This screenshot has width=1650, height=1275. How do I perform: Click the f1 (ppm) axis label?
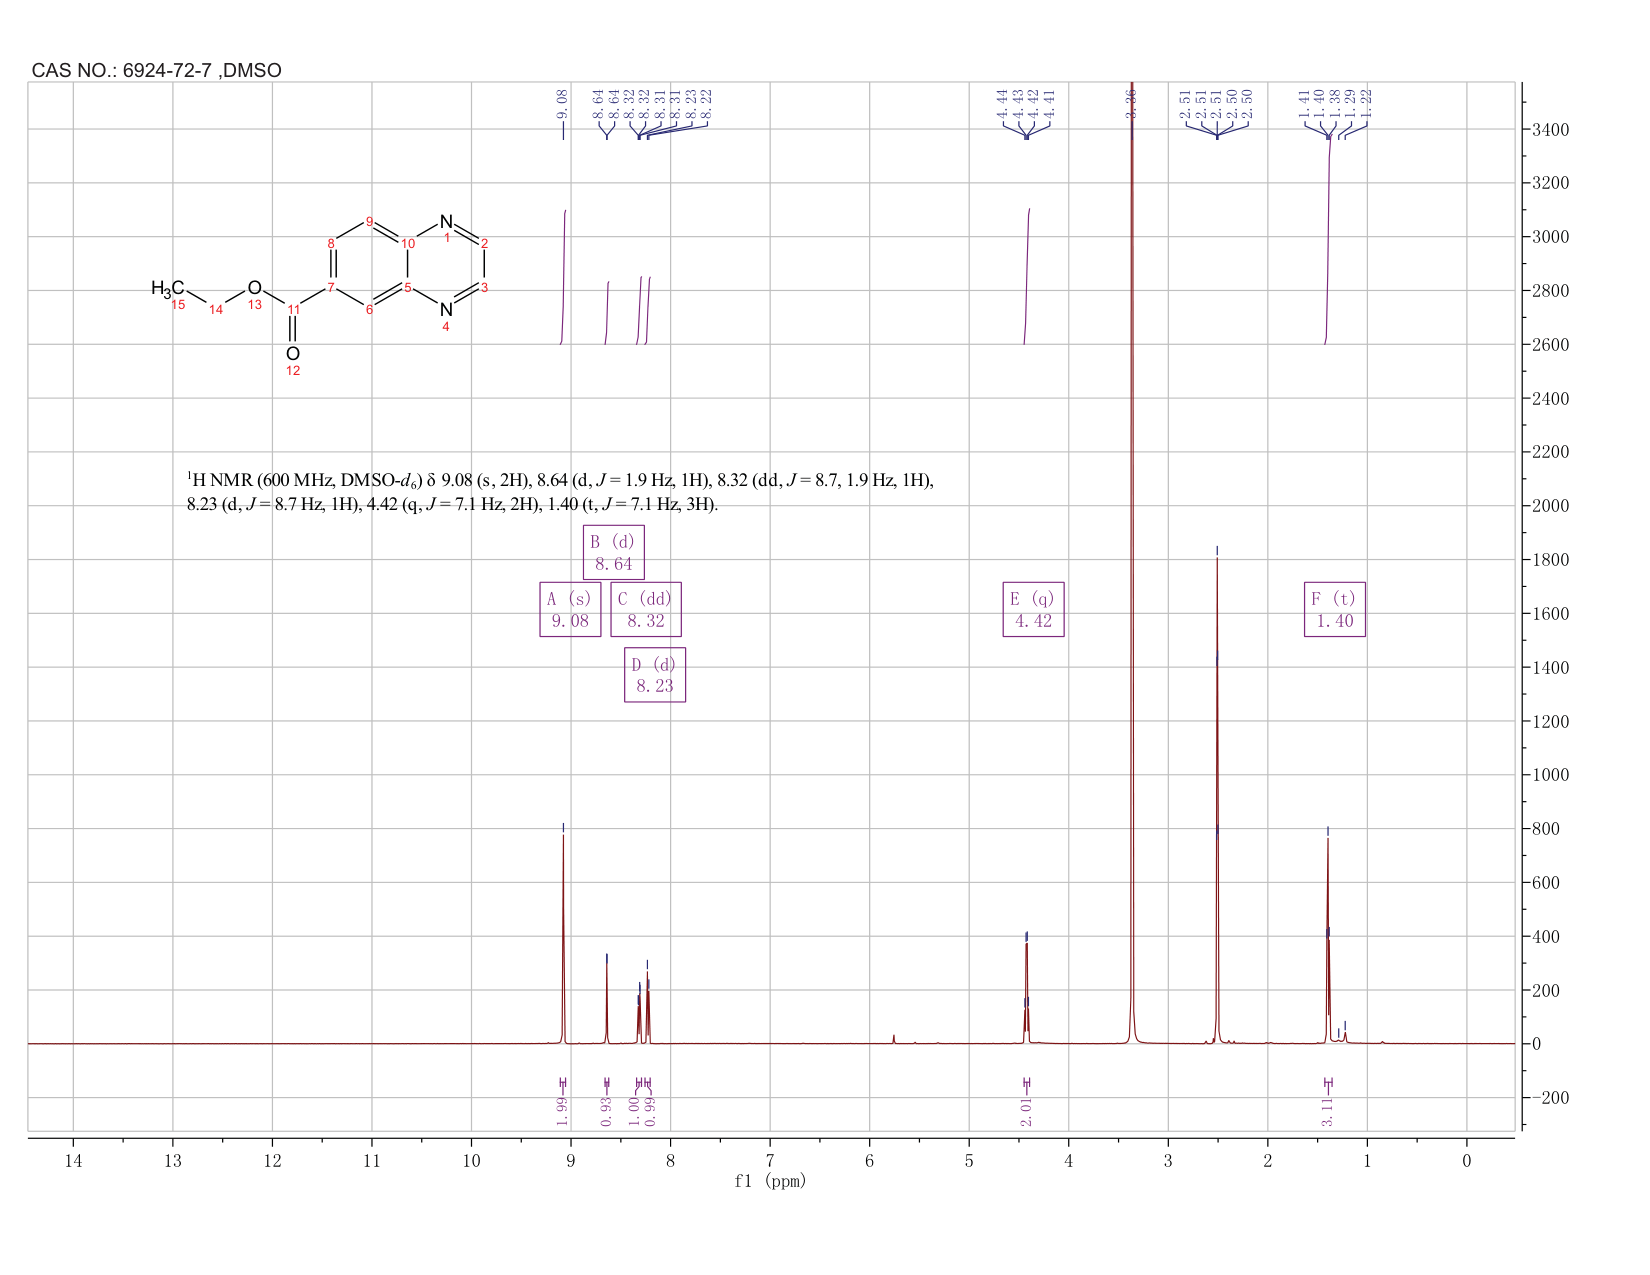[x=770, y=1181]
